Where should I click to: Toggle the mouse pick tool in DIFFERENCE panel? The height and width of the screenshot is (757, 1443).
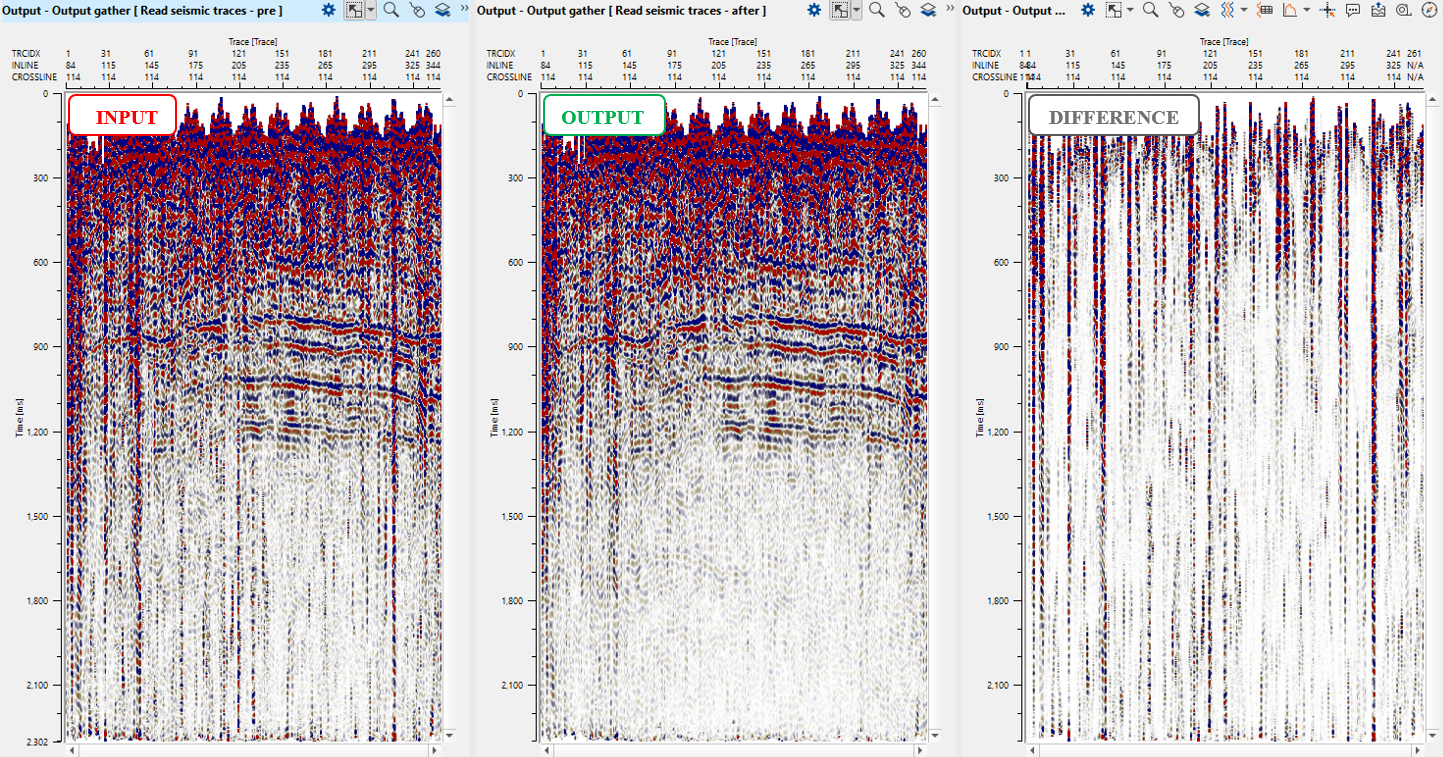pyautogui.click(x=1177, y=10)
